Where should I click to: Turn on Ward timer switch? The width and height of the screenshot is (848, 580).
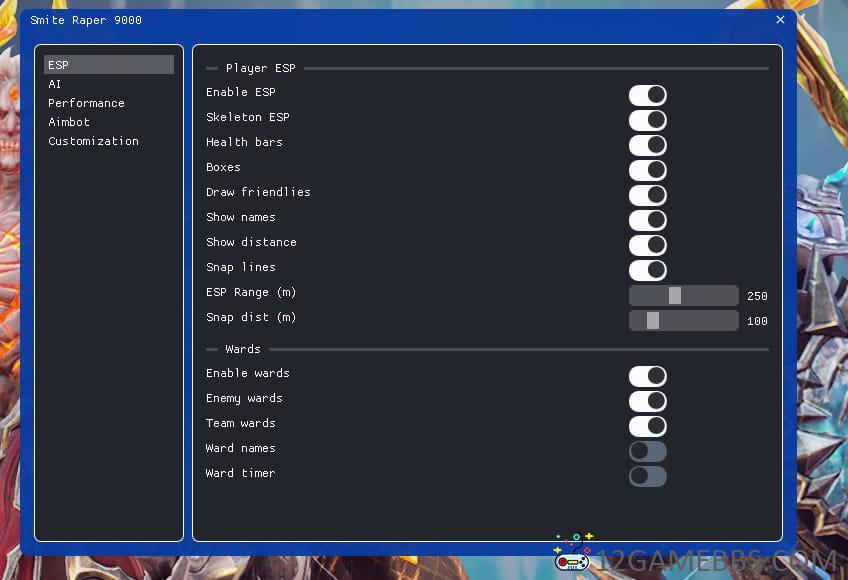pos(647,476)
